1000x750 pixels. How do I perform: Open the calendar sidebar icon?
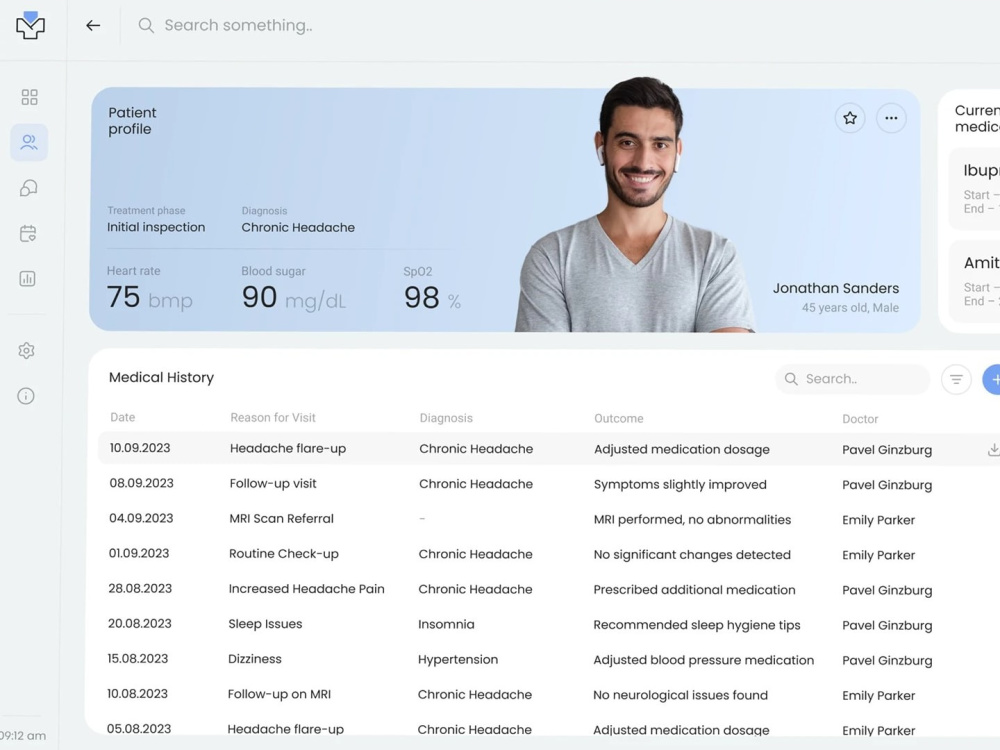pos(28,233)
